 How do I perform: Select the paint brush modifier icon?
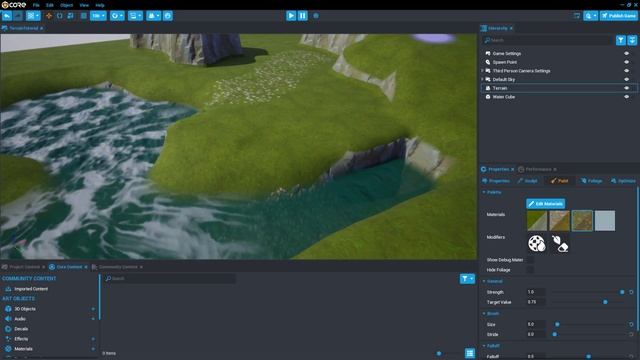[x=536, y=243]
